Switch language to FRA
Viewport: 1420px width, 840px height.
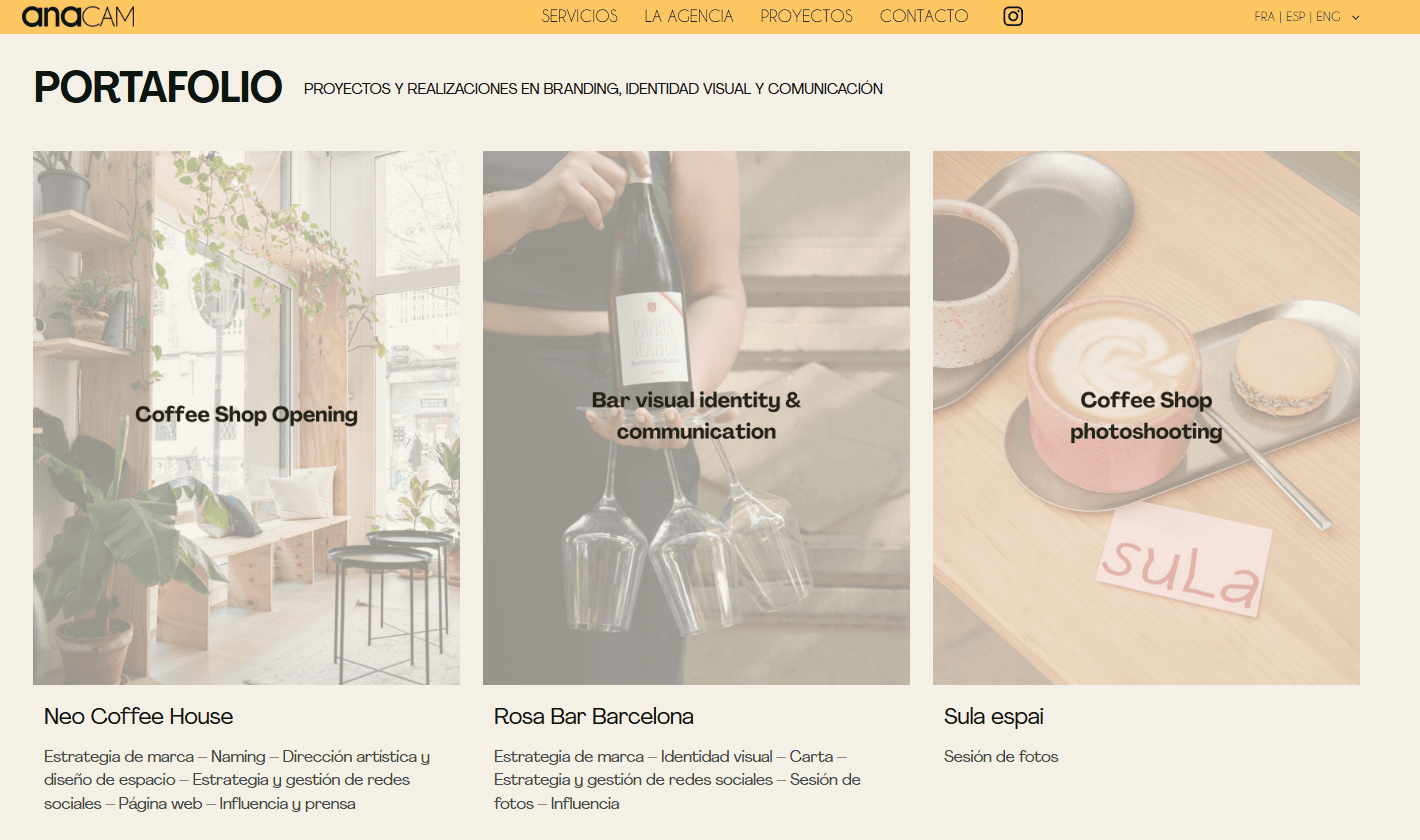[1264, 17]
